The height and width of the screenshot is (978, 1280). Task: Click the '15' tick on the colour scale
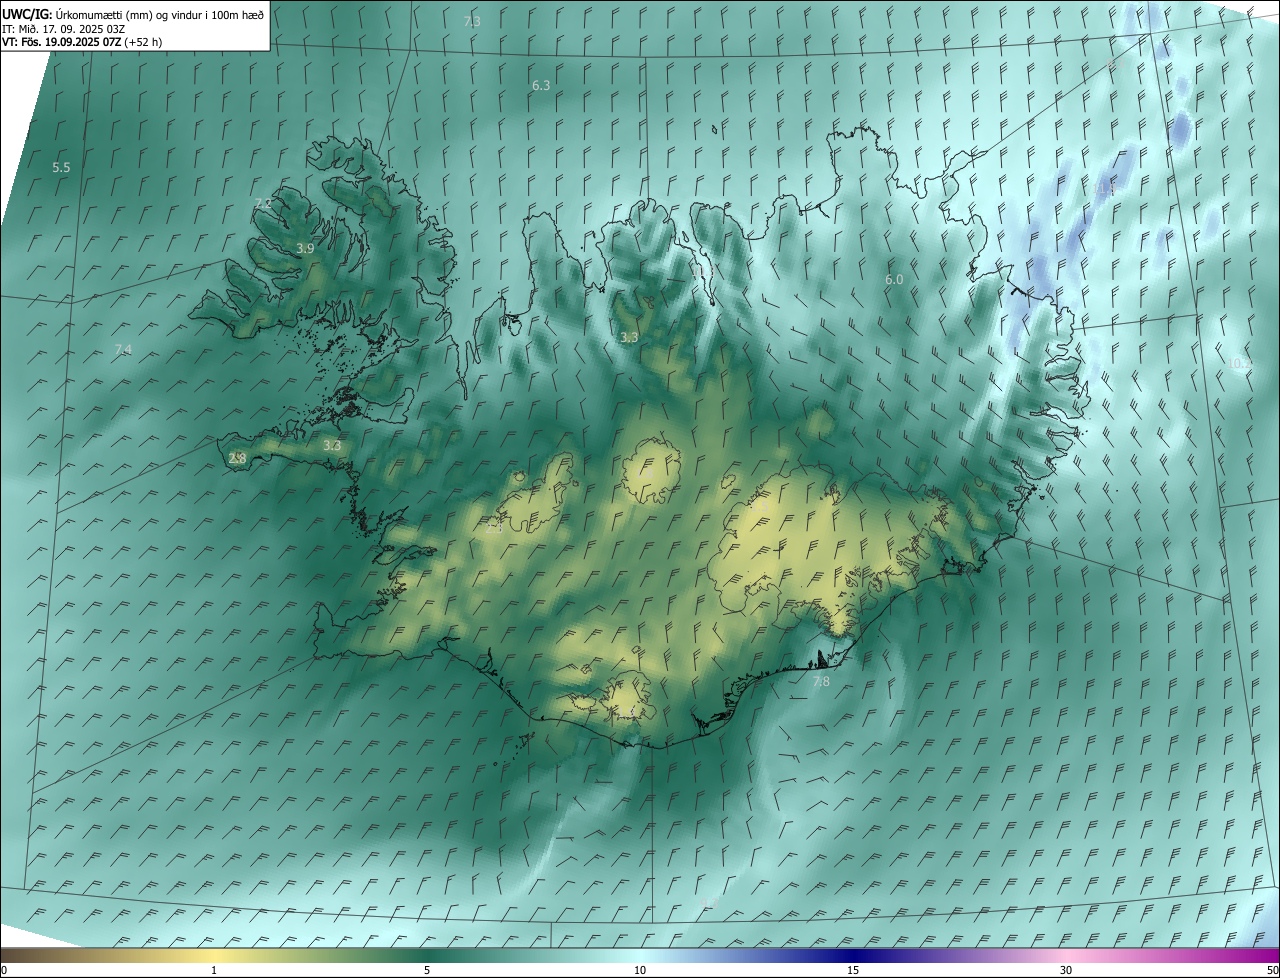click(x=853, y=971)
